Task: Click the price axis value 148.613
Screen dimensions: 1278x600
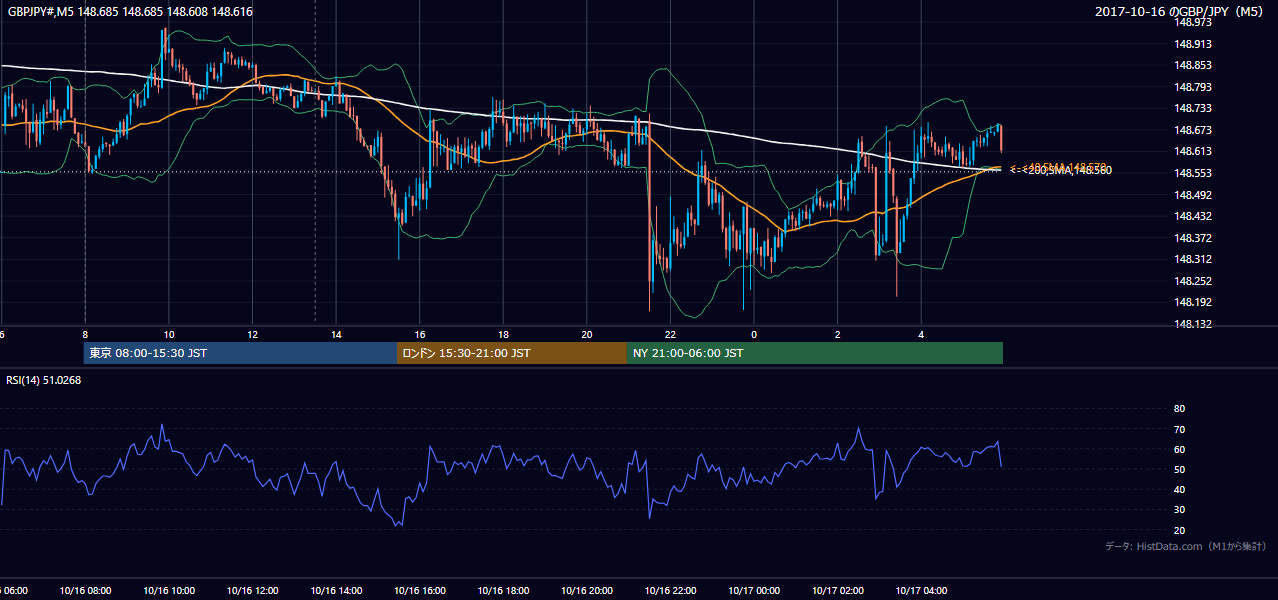Action: (x=1193, y=151)
